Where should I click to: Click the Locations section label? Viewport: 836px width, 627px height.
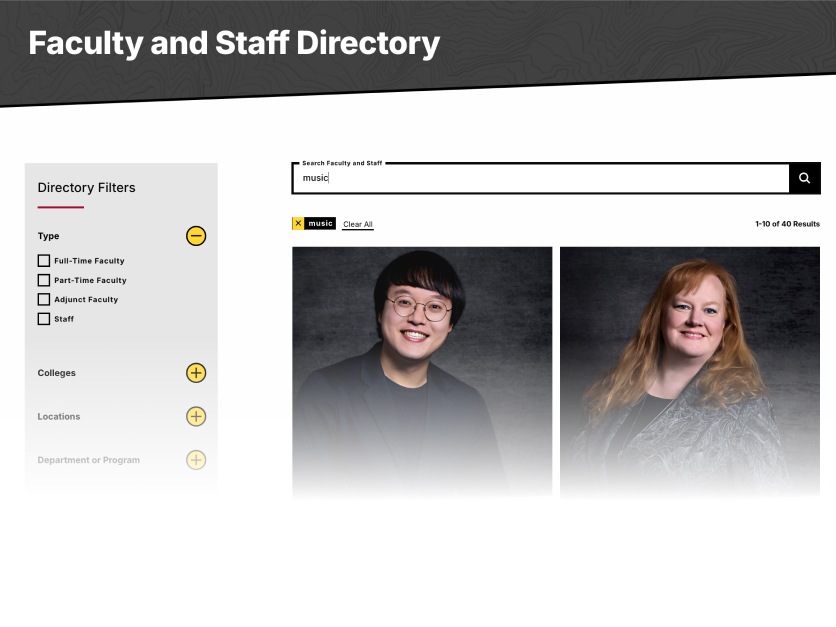[59, 416]
